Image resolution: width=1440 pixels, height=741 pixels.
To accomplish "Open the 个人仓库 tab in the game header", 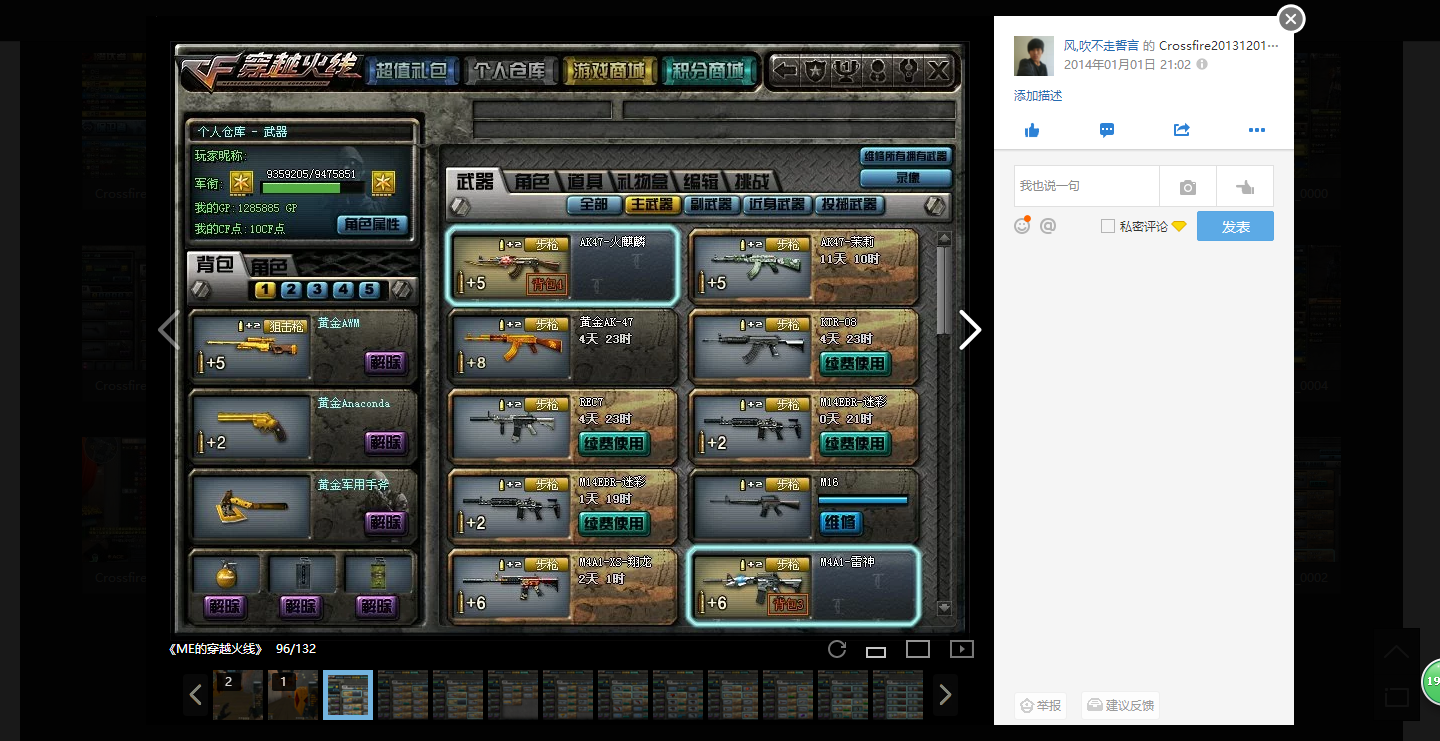I will coord(510,71).
